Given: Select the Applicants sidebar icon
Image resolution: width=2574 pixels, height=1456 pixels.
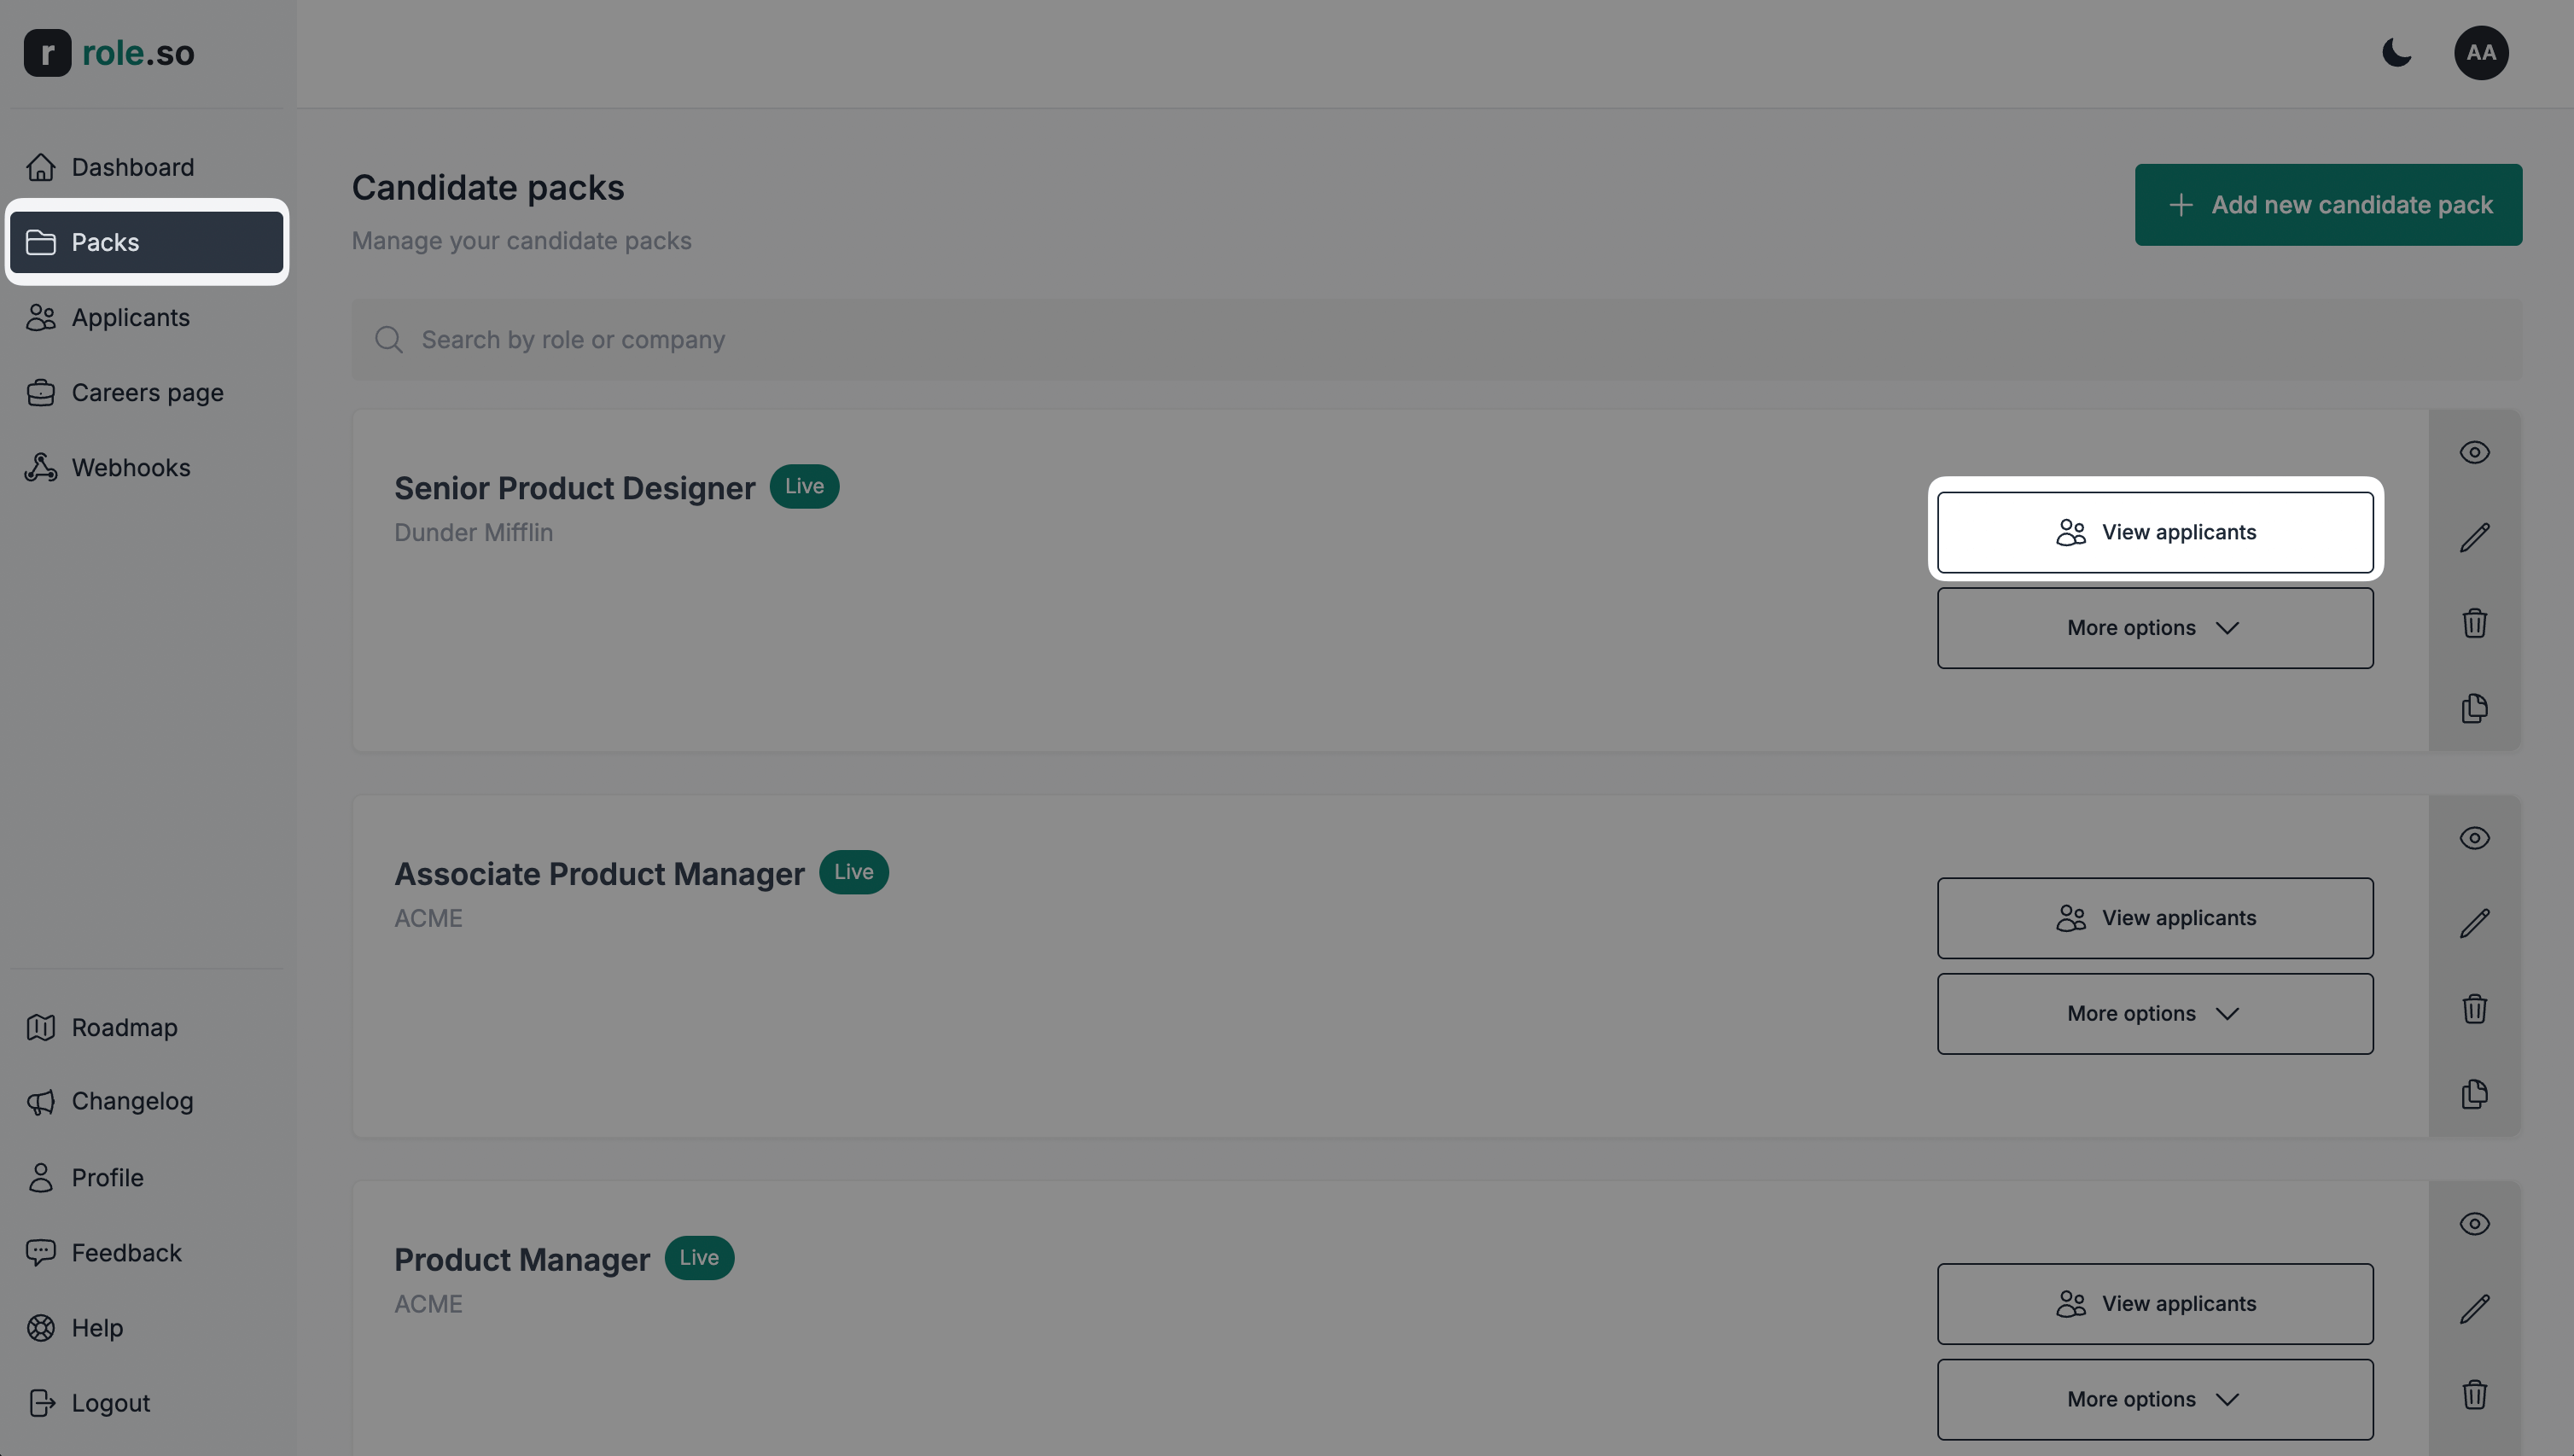Looking at the screenshot, I should (41, 317).
